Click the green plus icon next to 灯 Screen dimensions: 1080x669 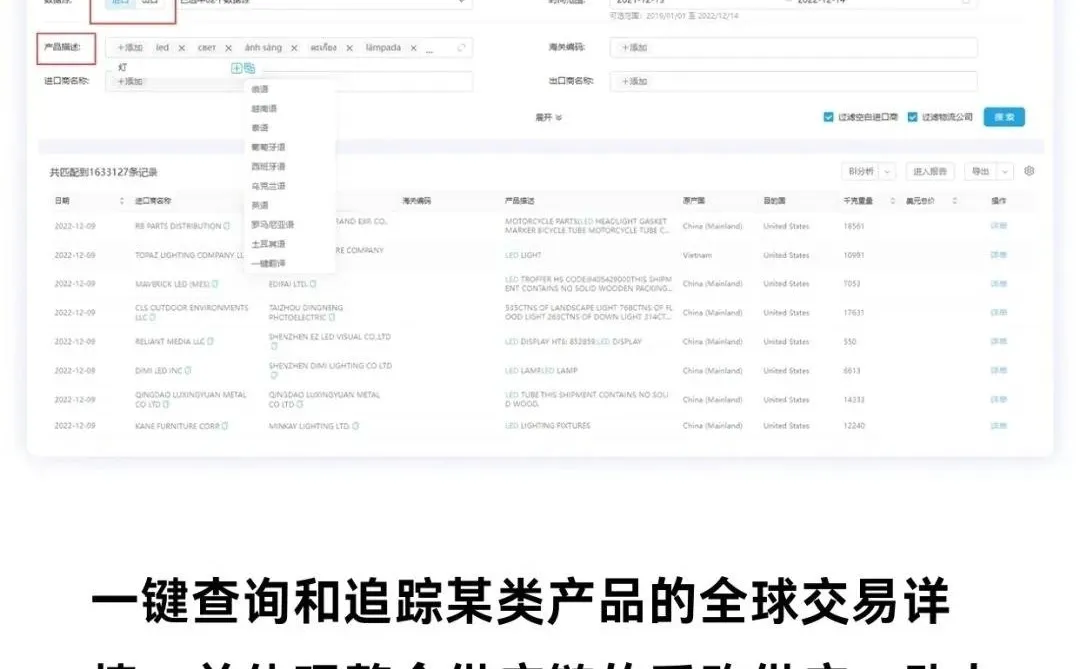click(236, 67)
